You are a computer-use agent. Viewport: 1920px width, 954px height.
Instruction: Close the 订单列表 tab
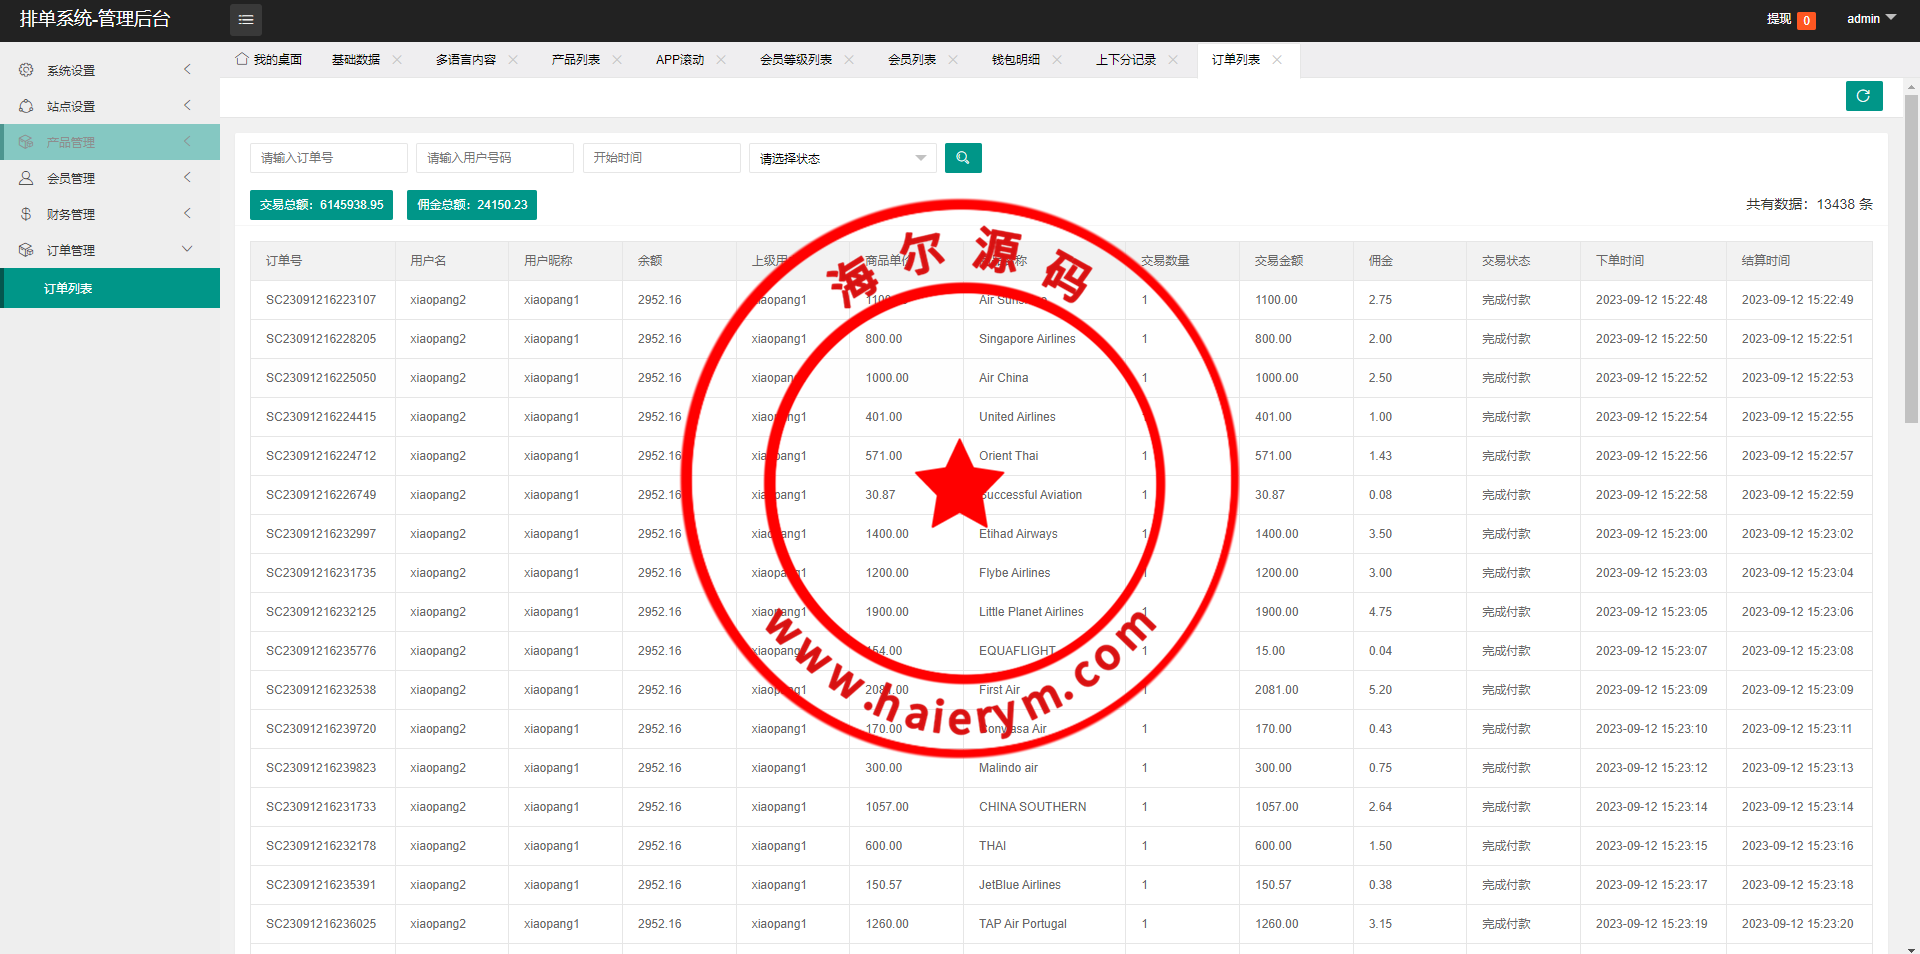tap(1277, 60)
